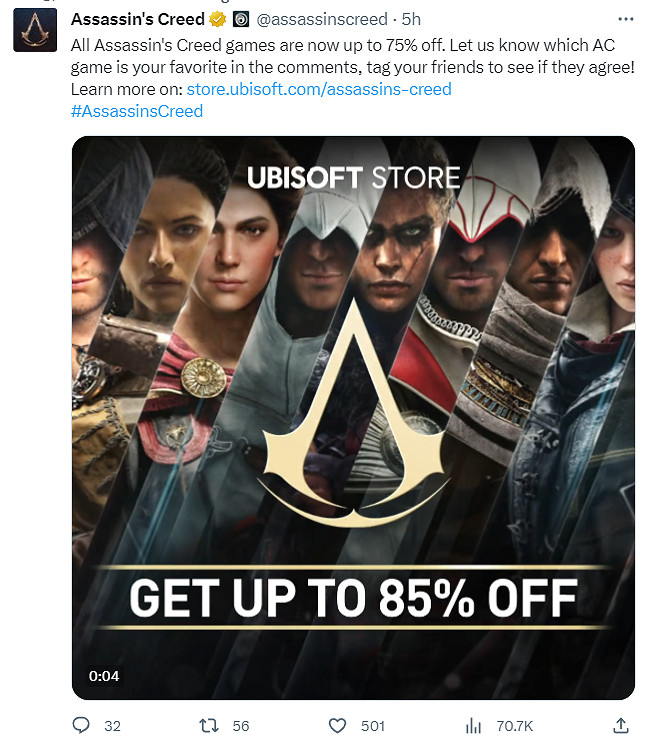Click the #AssassinsCreed hashtag
The image size is (652, 744).
click(137, 111)
